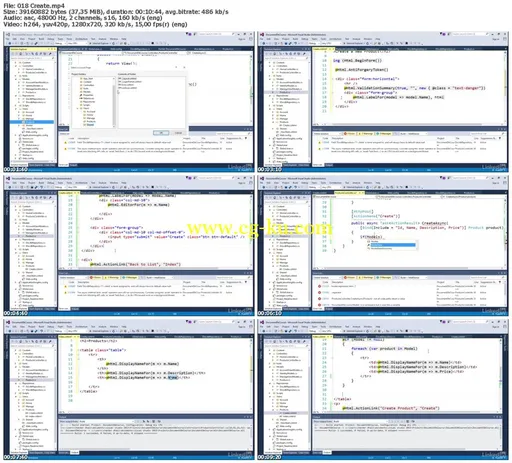Click the input type="submit" value="Create" line

pyautogui.click(x=176, y=237)
